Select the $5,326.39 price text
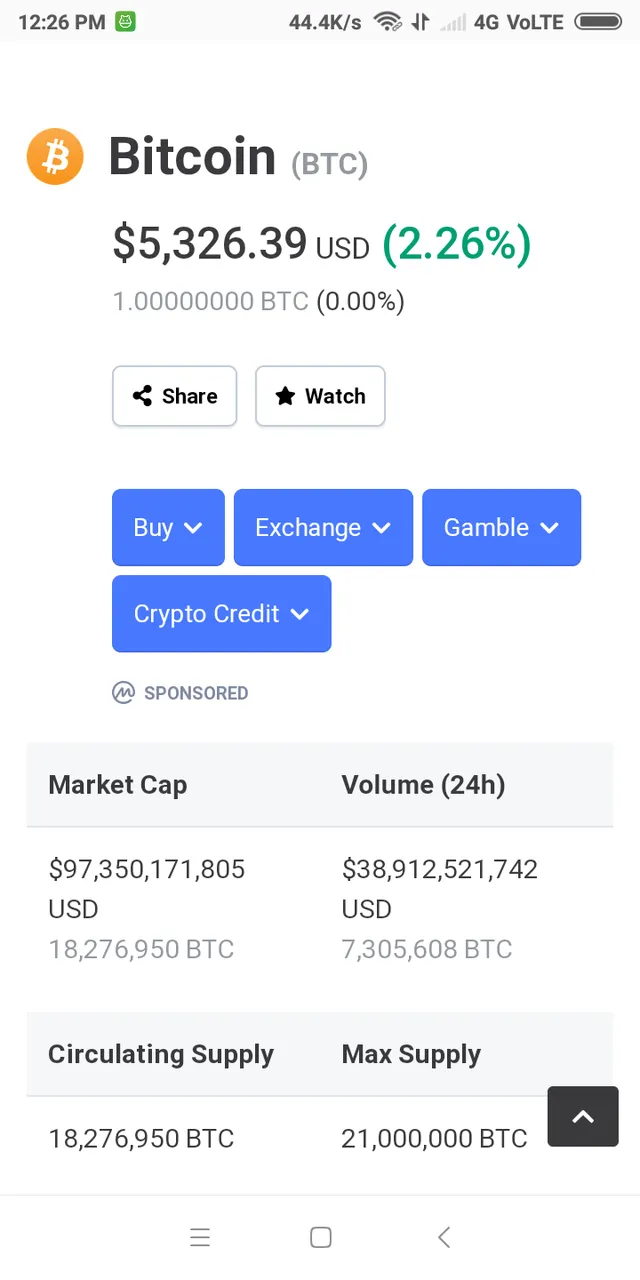Screen dimensions: 640x1280 pos(210,243)
